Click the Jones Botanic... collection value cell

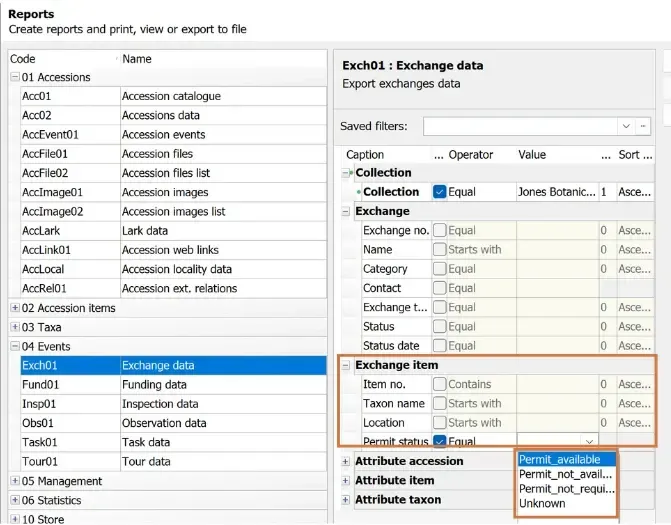[557, 192]
